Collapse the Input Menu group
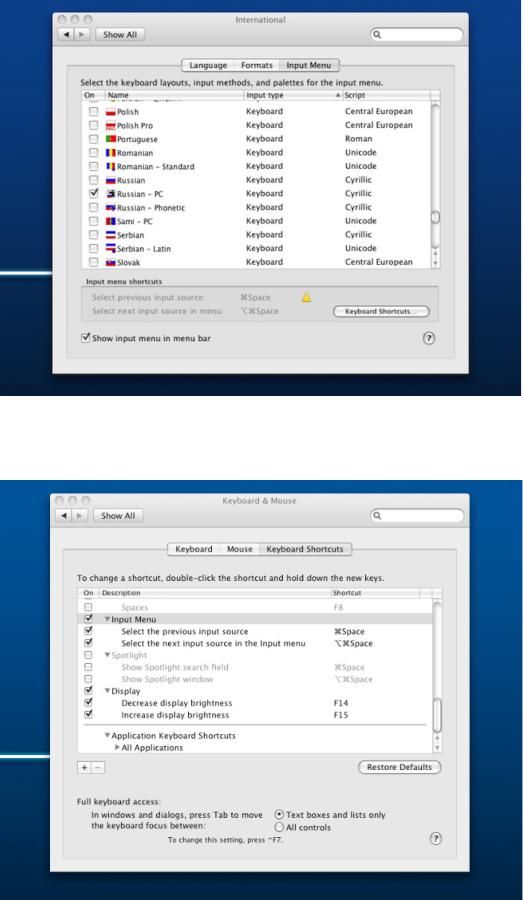The image size is (523, 900). 107,620
